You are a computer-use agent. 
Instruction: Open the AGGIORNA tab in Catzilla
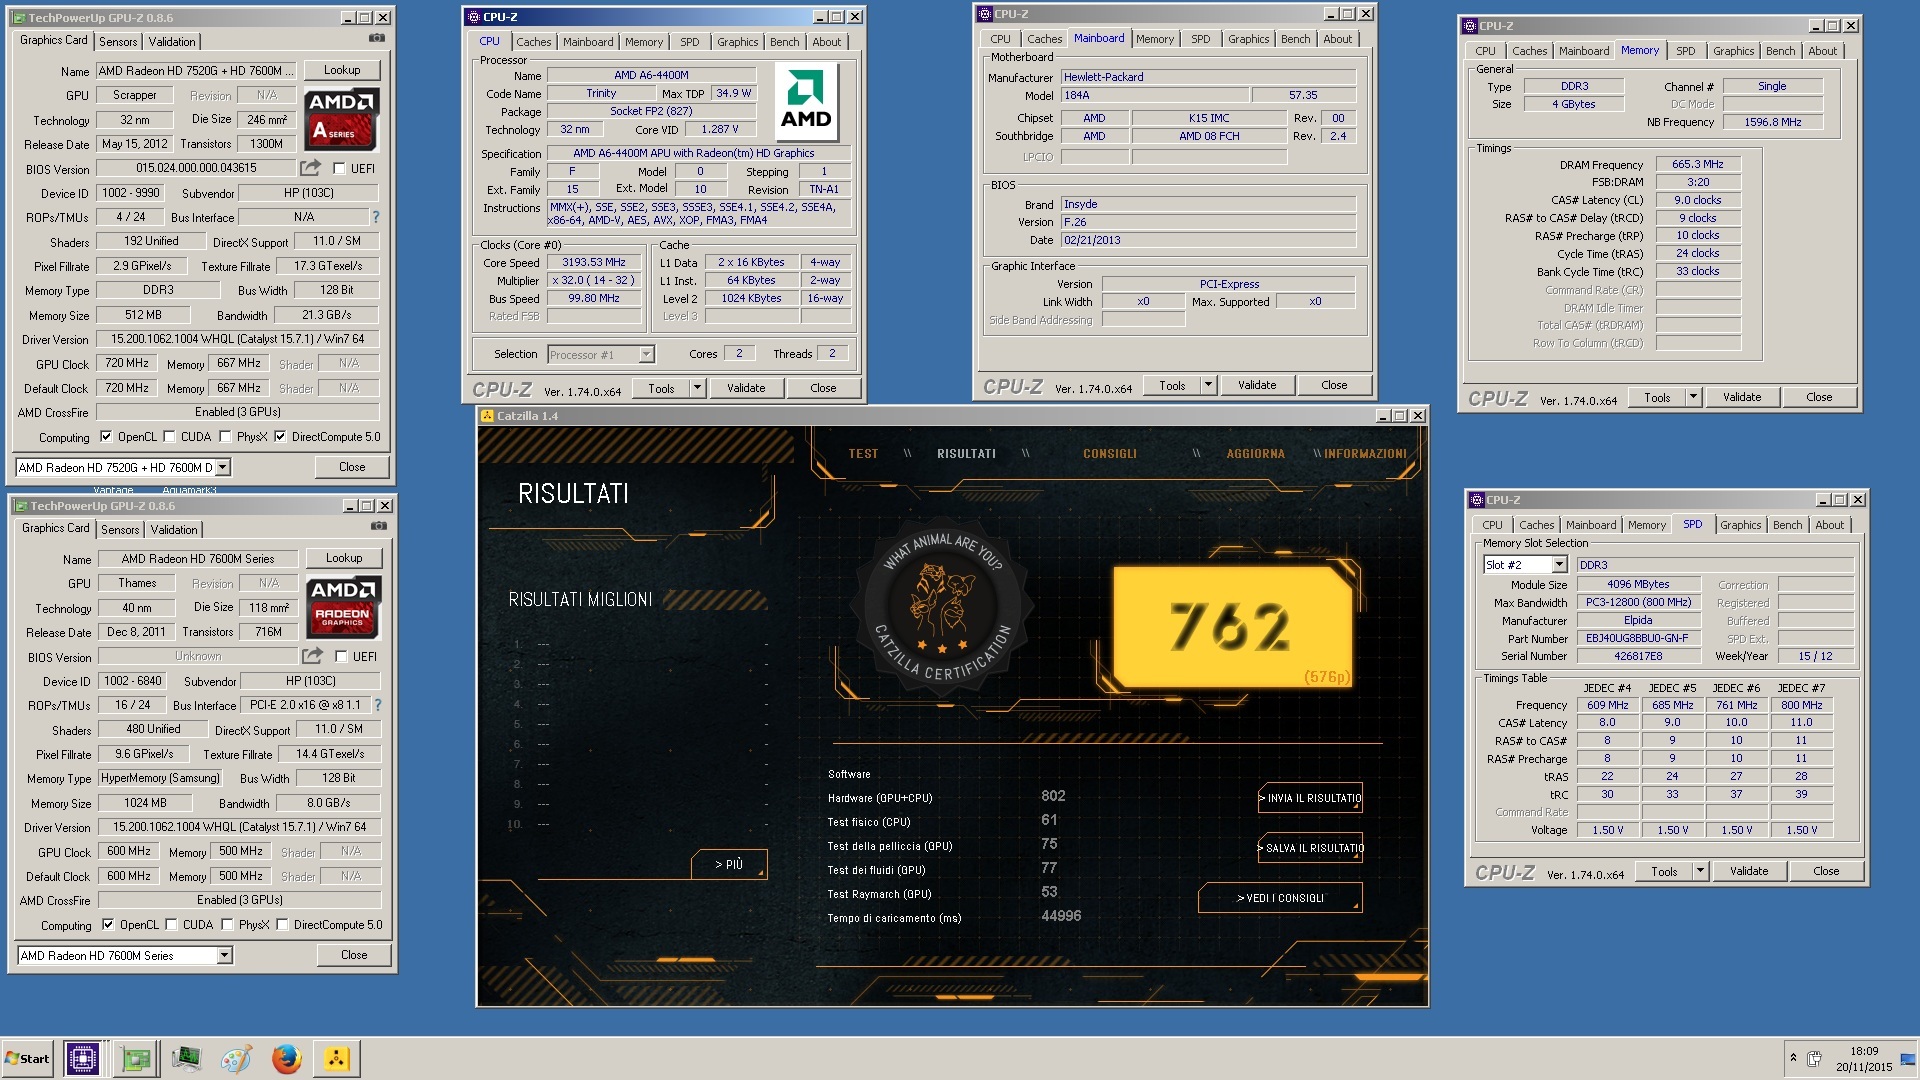click(x=1255, y=453)
